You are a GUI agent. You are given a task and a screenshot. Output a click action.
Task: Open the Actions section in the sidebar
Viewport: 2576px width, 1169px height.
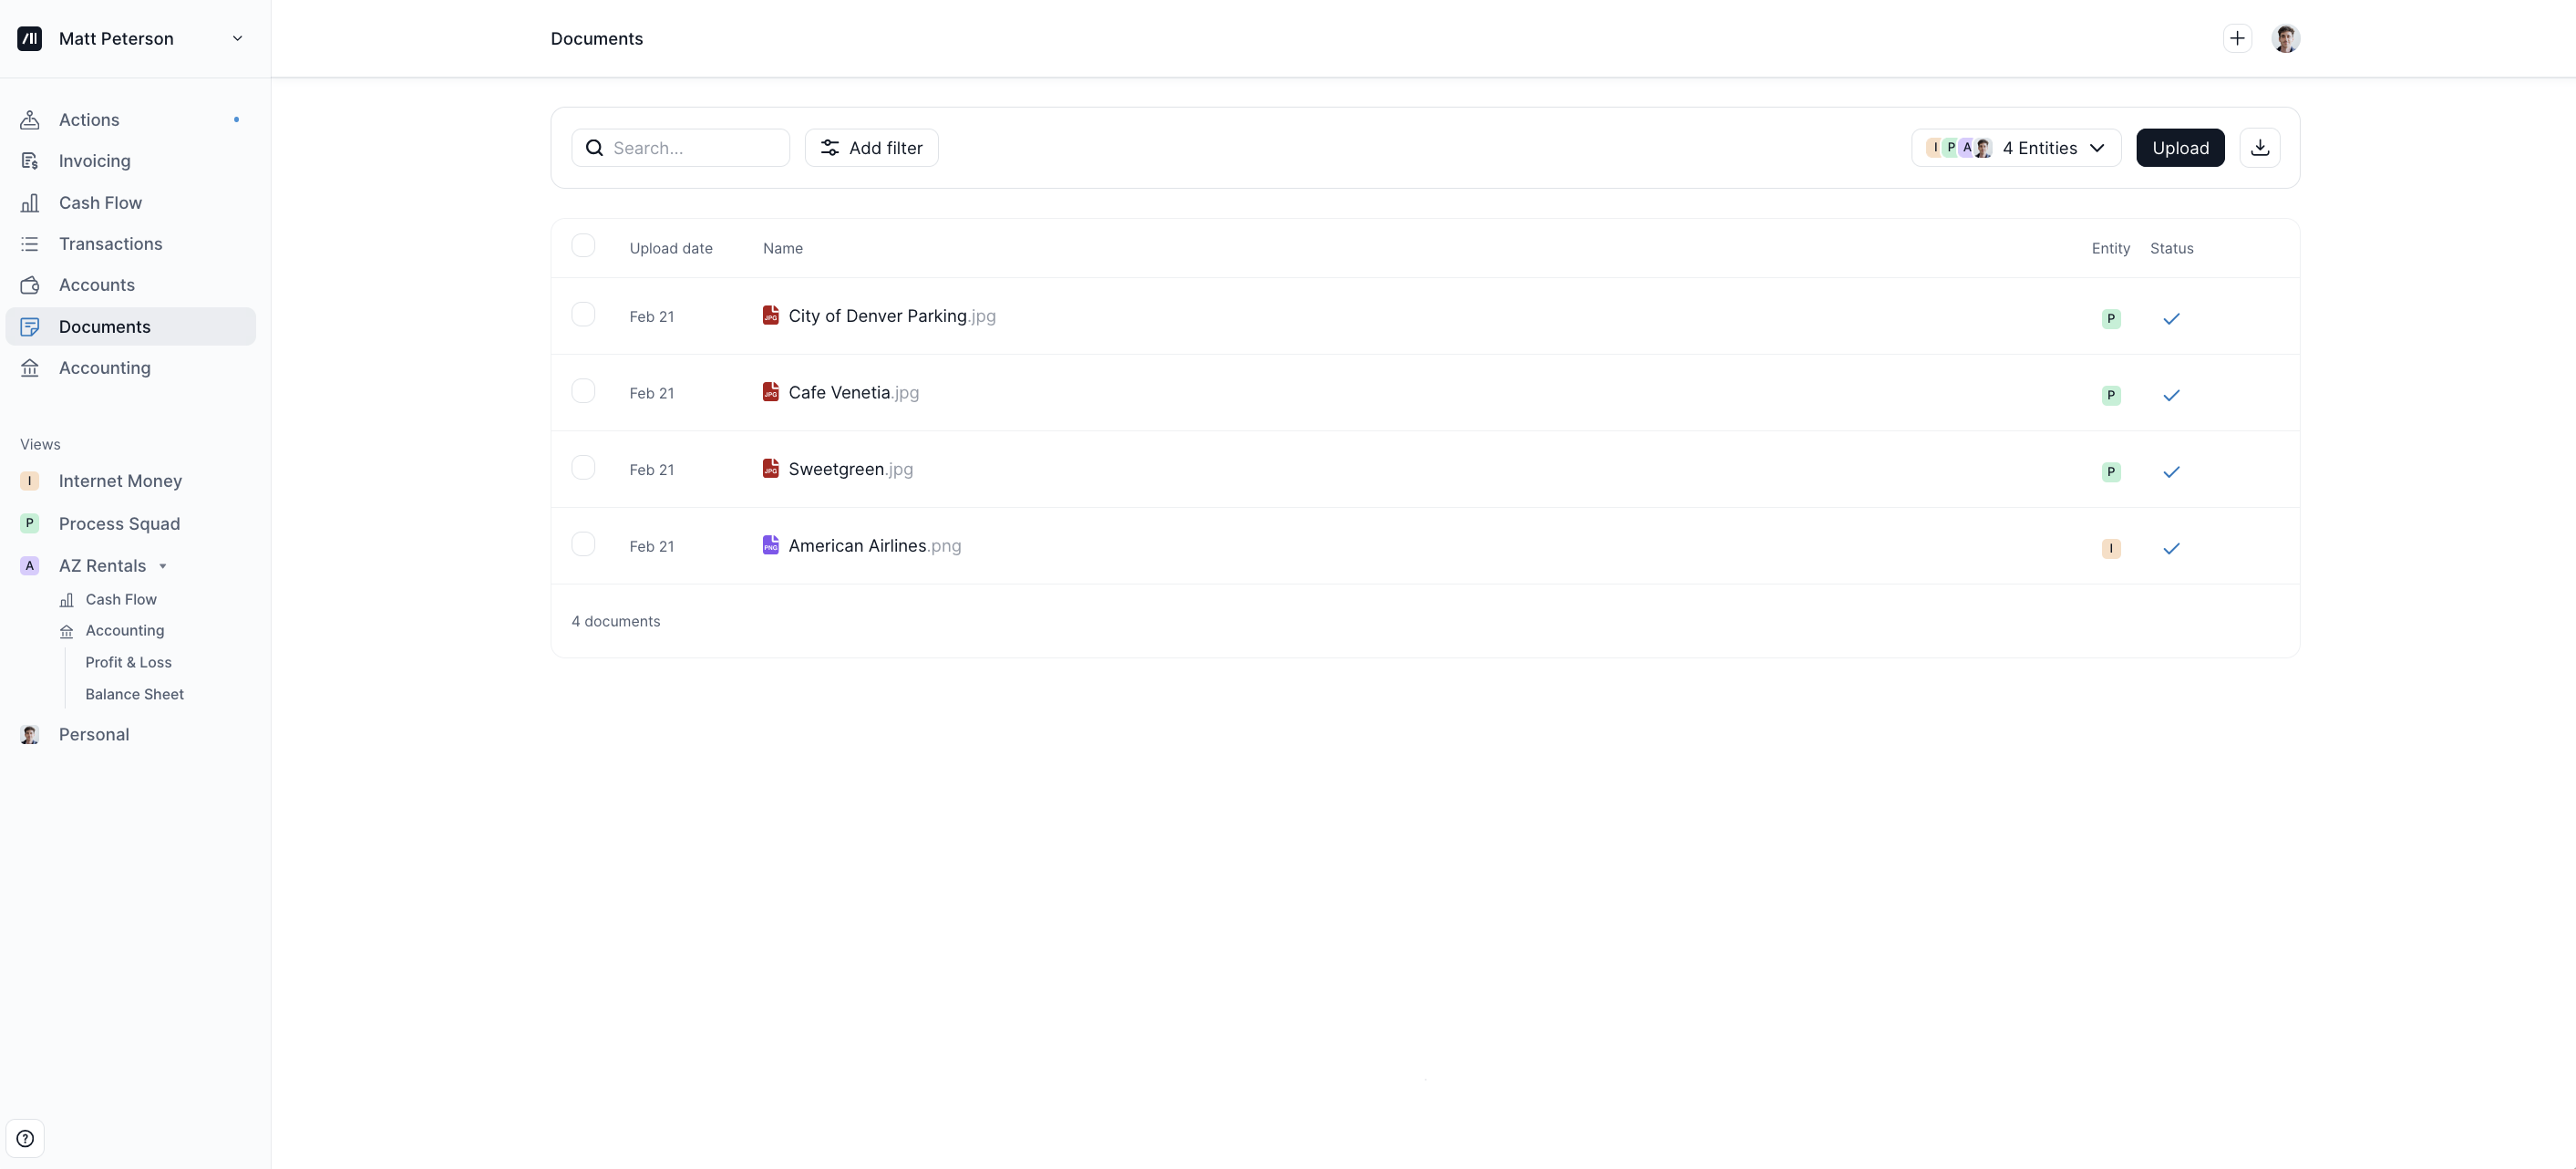pyautogui.click(x=89, y=119)
